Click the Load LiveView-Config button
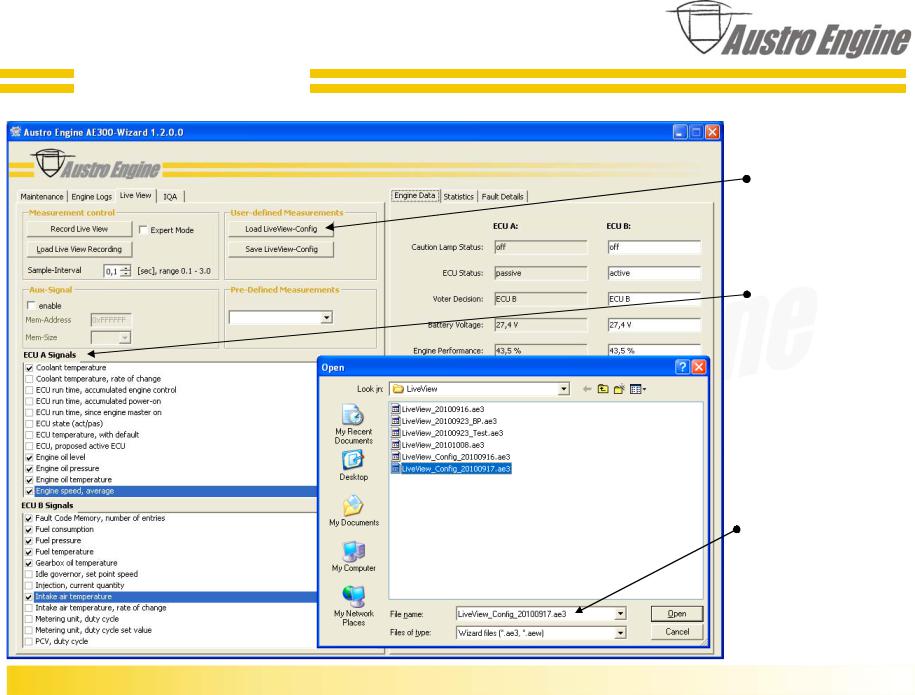The width and height of the screenshot is (915, 695). coord(281,229)
